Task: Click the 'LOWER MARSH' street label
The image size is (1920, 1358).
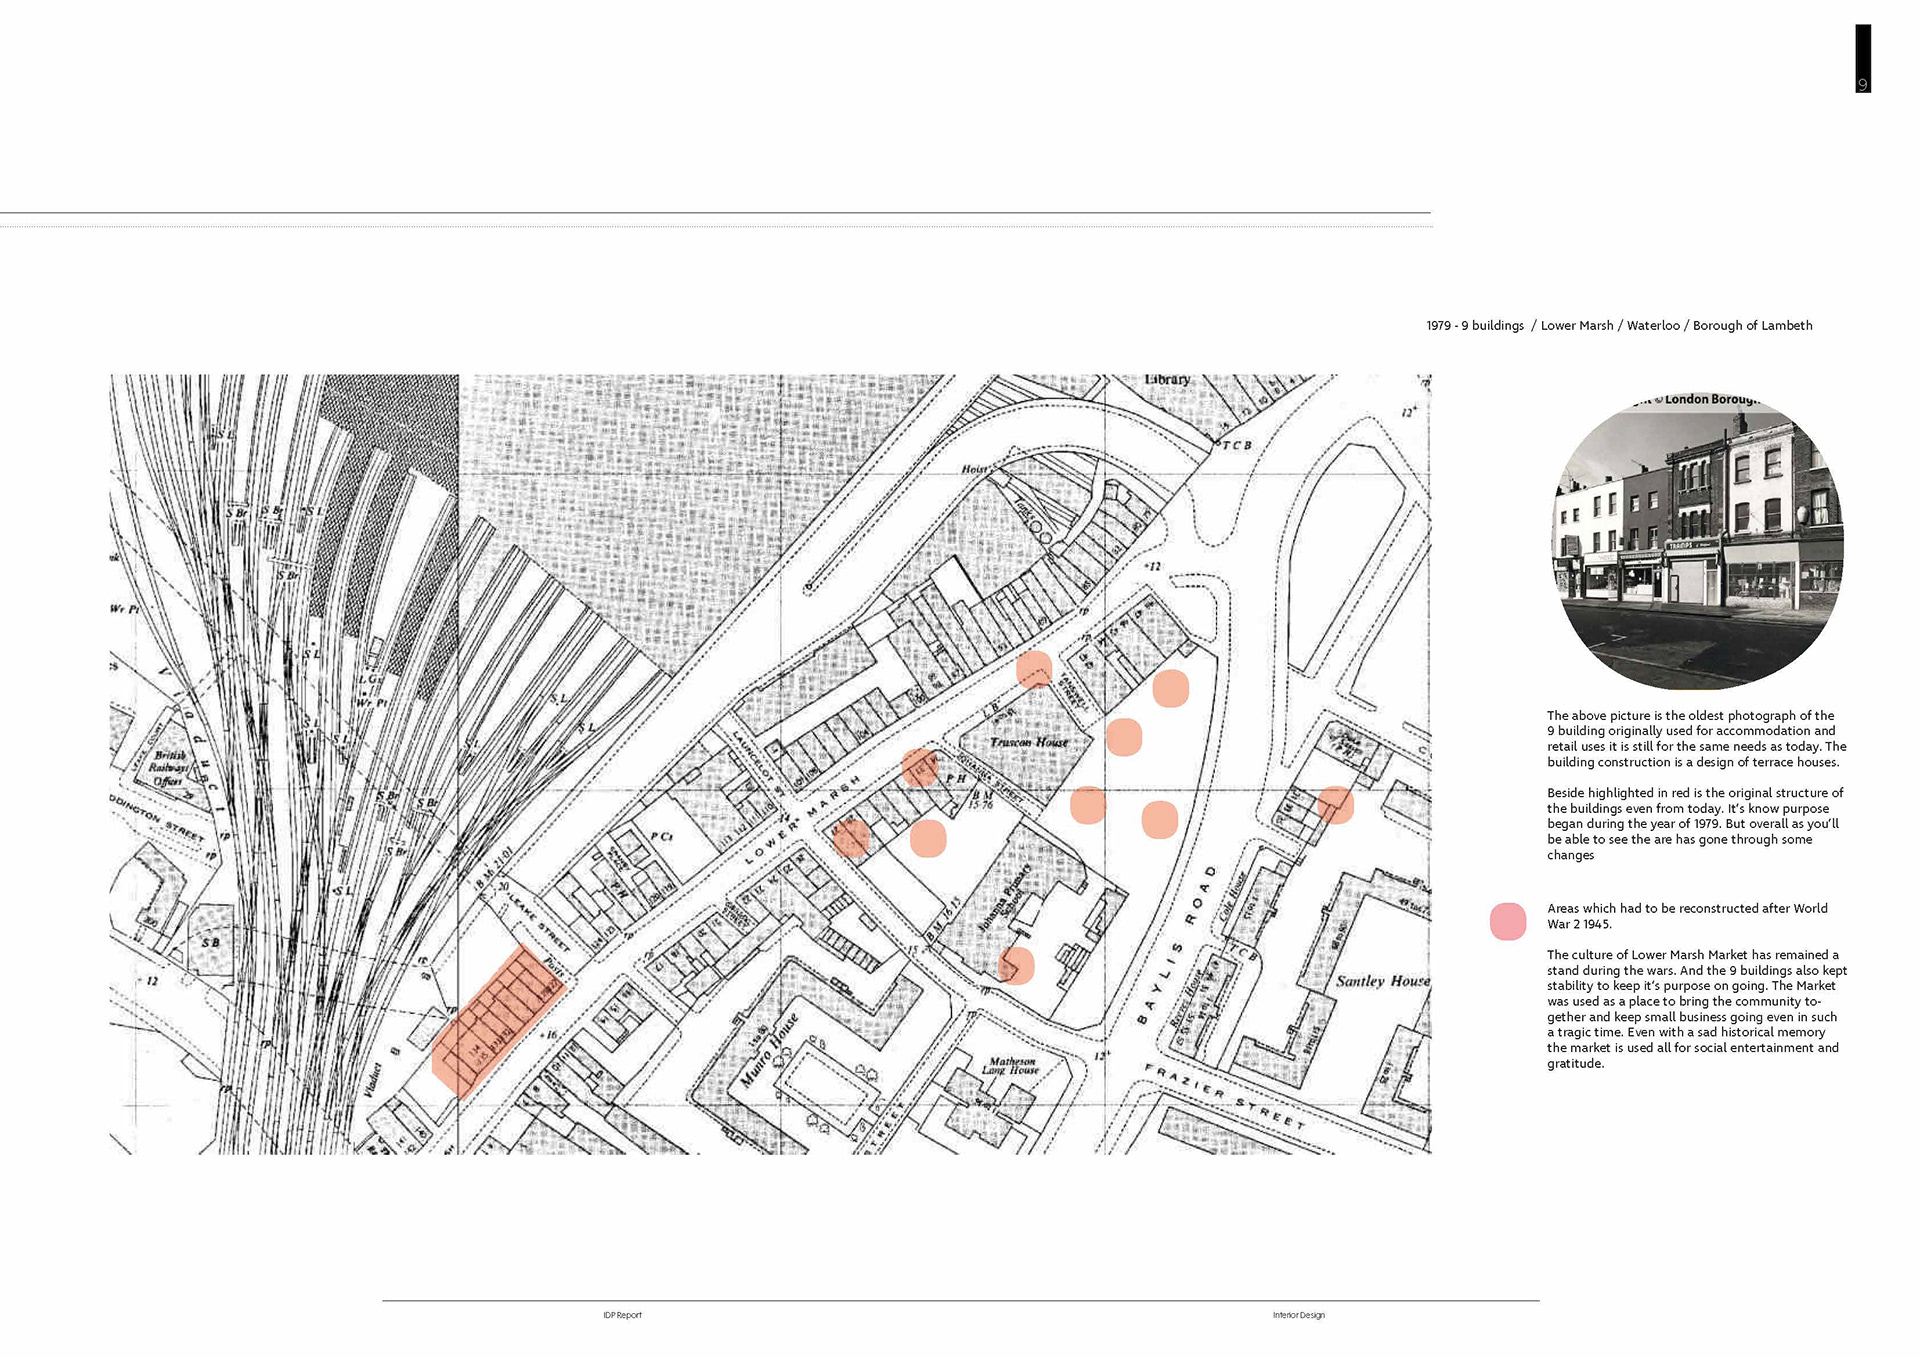Action: pyautogui.click(x=802, y=818)
